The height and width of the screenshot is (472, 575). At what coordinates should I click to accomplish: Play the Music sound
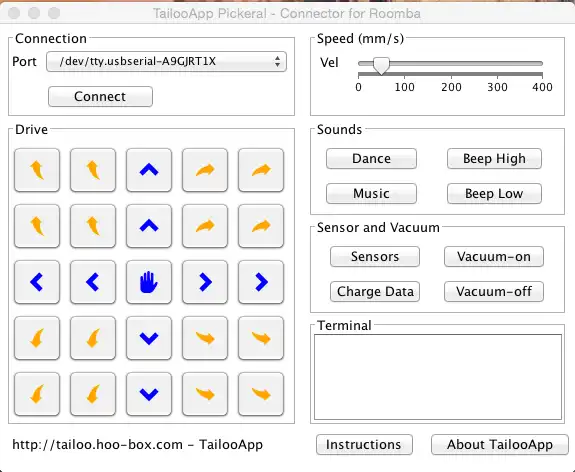point(371,193)
